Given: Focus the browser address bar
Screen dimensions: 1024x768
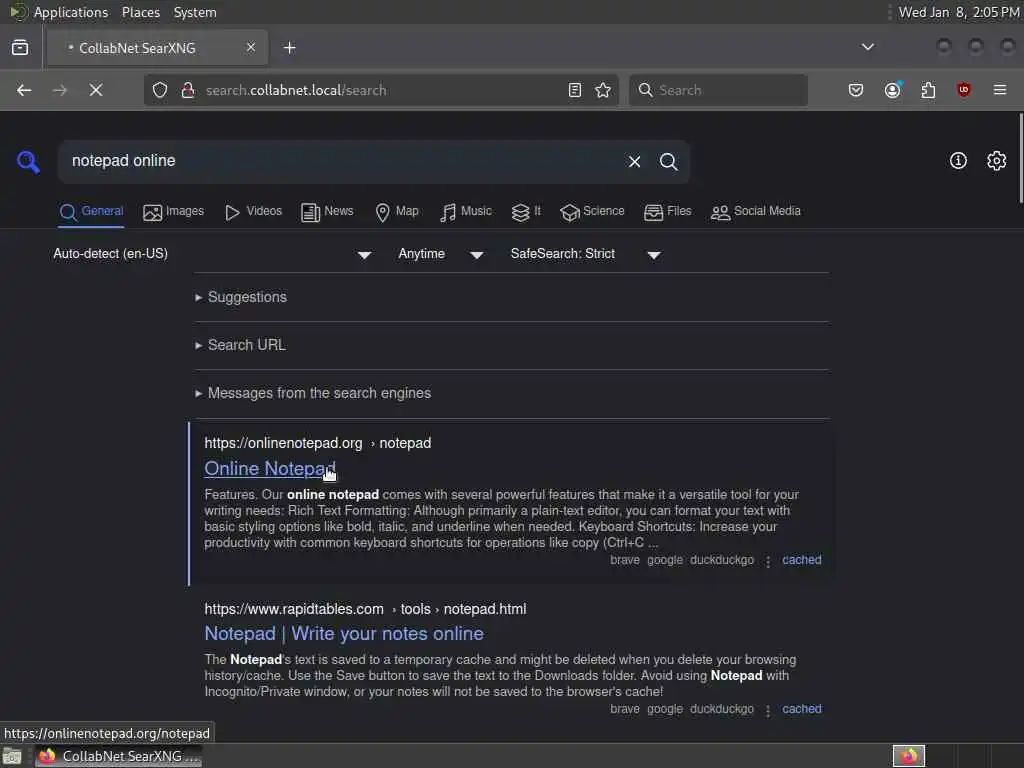Looking at the screenshot, I should click(382, 90).
